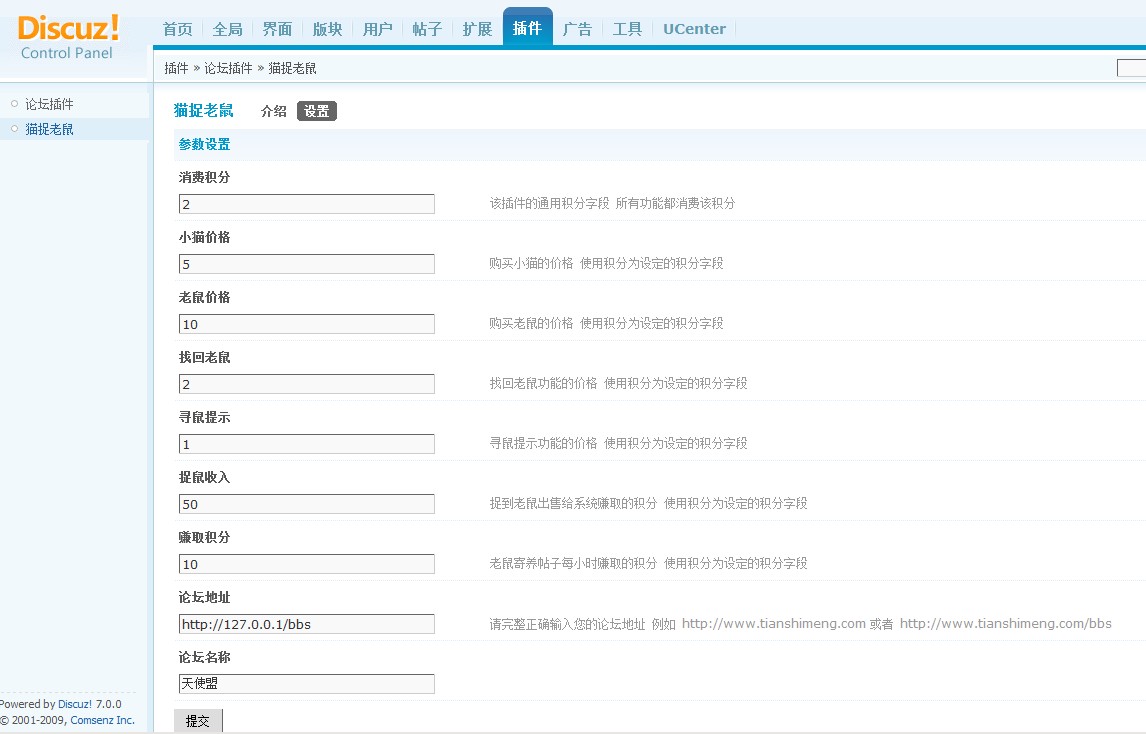This screenshot has width=1146, height=734.
Task: Click the breadcrumb text 插件 » 论坛插件 » 猫捉老鼠
Action: [240, 68]
